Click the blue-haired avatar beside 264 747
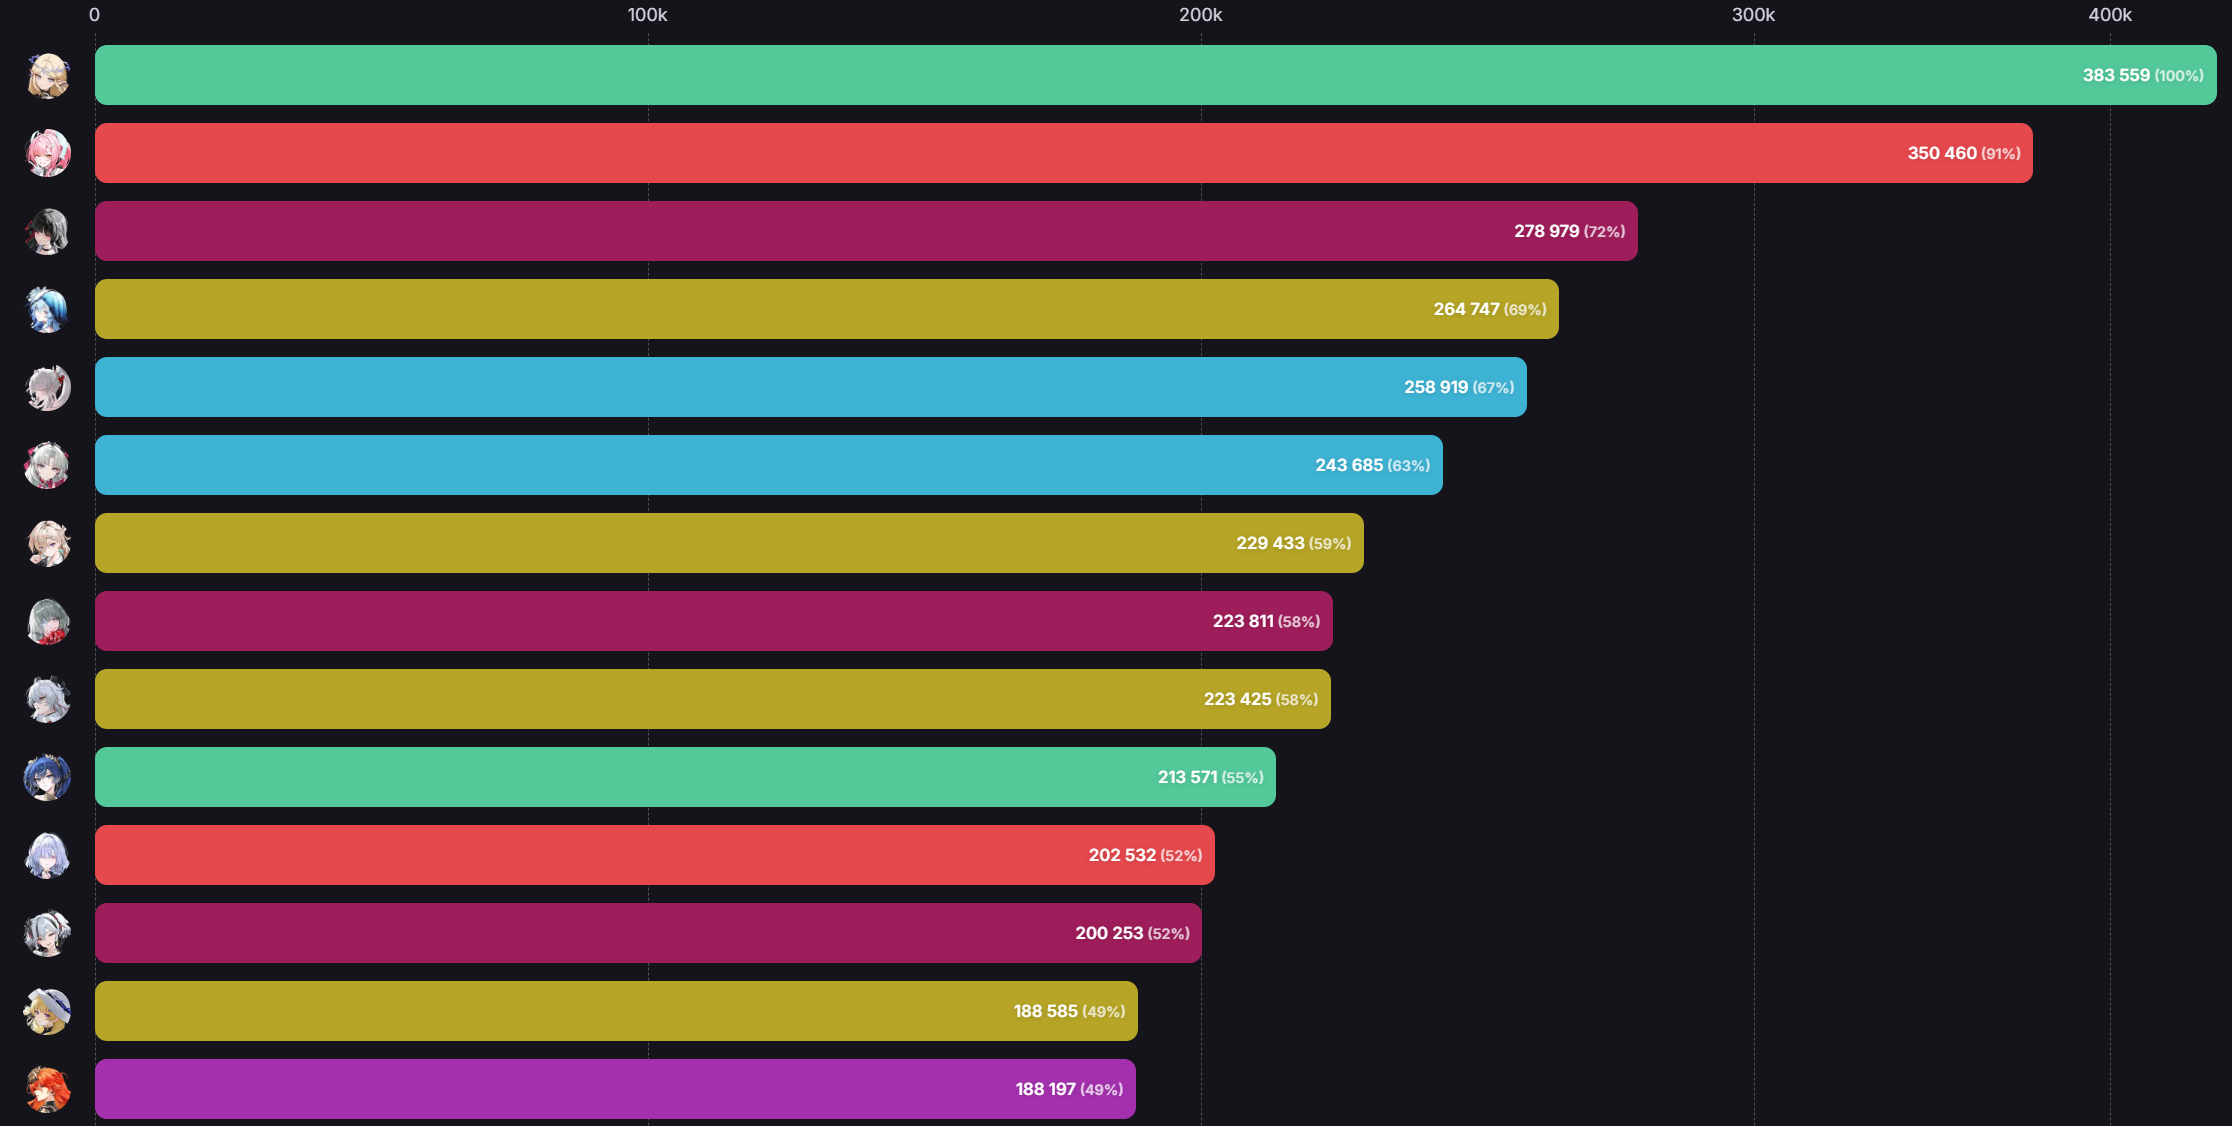Screen dimensions: 2232x1126 47,309
